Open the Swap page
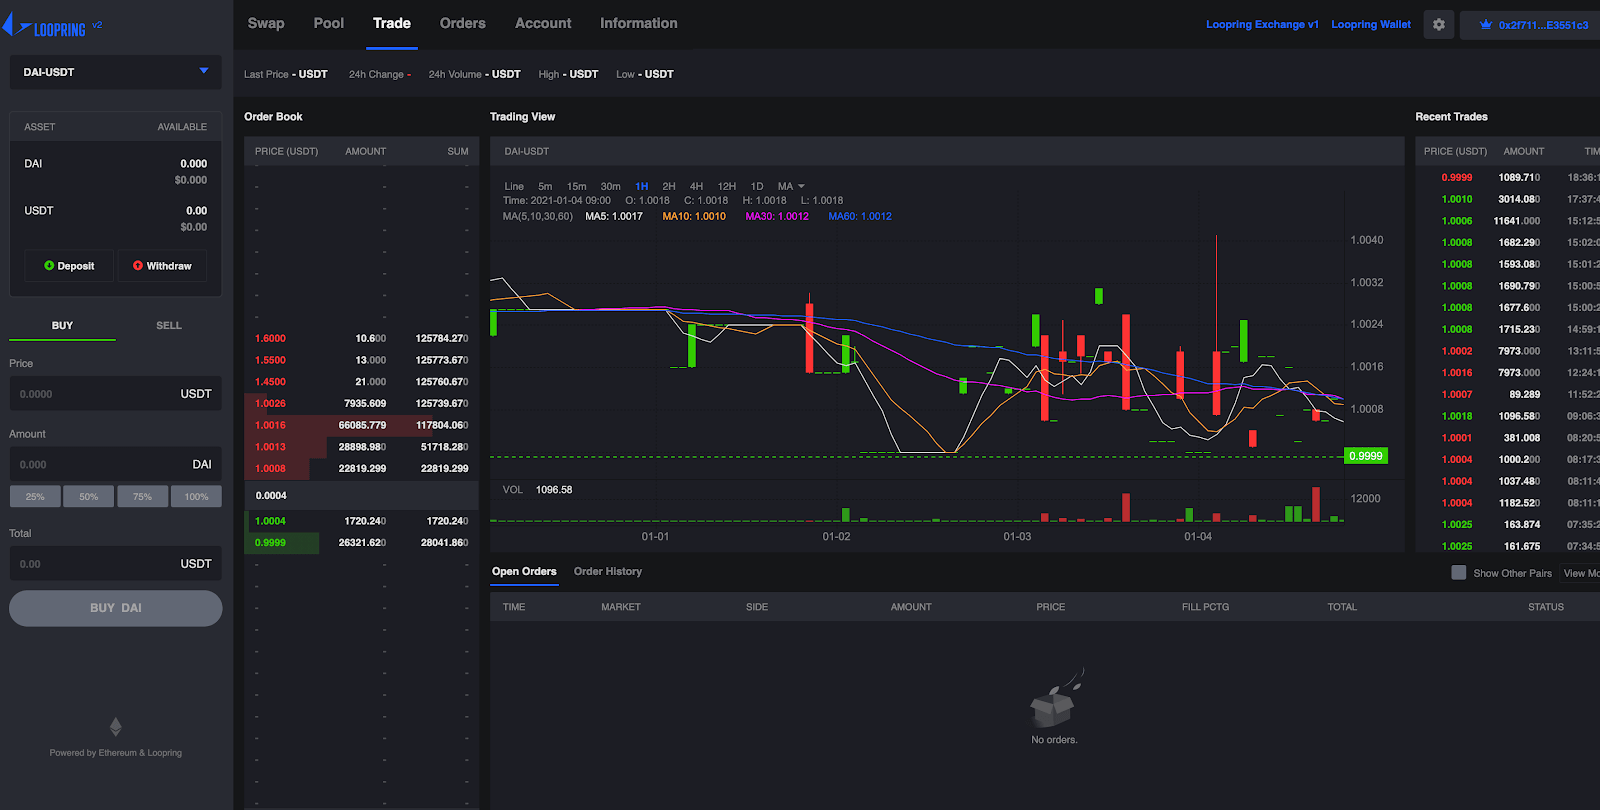 point(266,23)
